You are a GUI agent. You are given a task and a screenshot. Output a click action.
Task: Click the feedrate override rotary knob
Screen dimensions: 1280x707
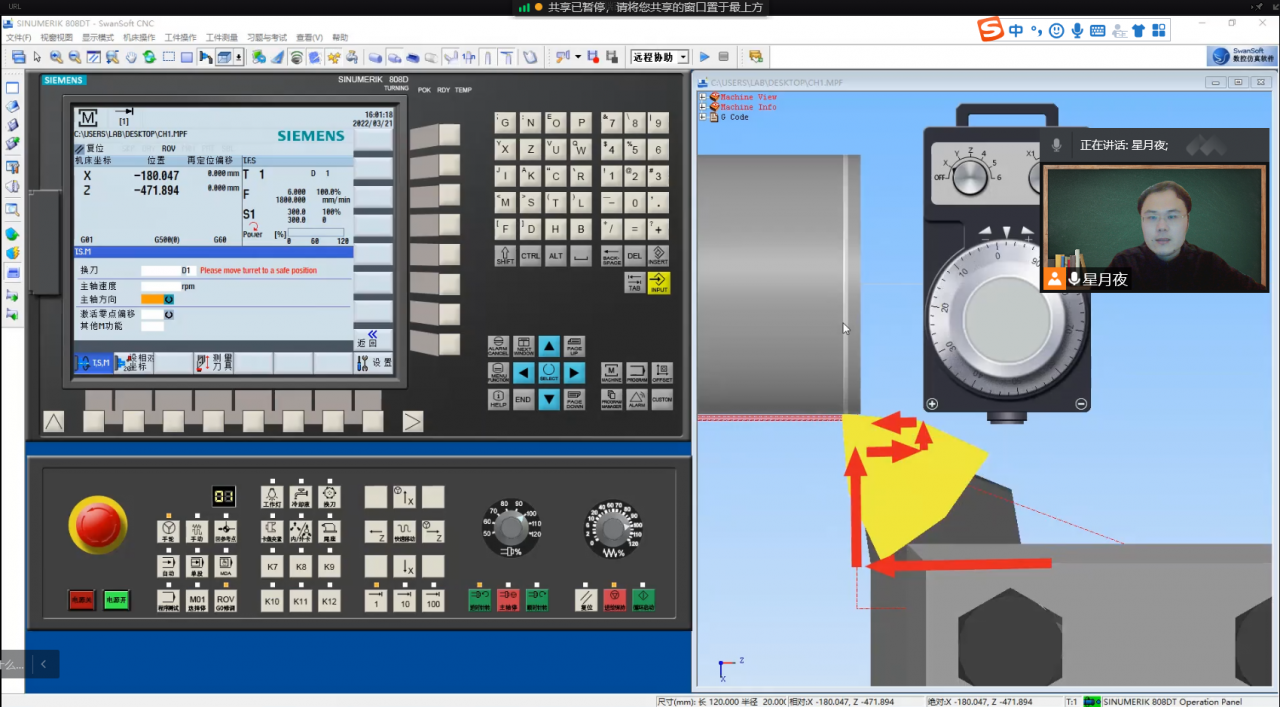point(613,528)
